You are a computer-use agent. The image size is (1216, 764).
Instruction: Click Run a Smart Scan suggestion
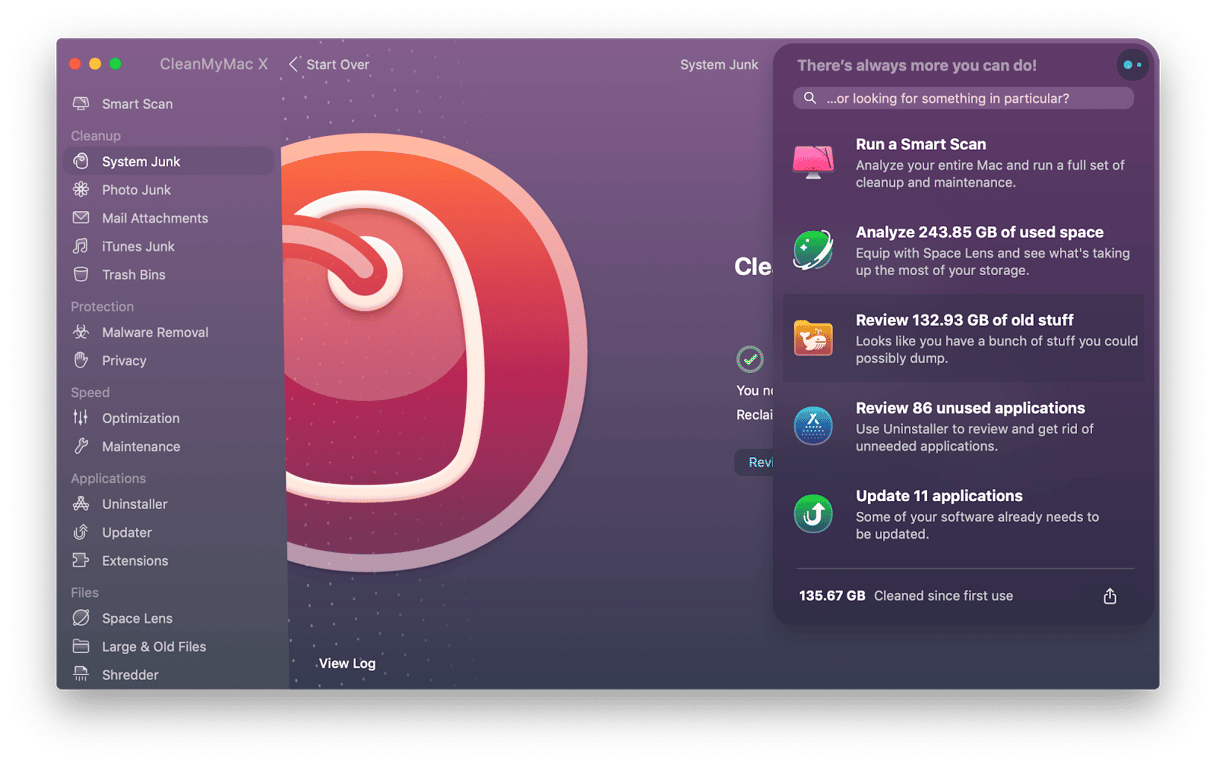[x=962, y=162]
